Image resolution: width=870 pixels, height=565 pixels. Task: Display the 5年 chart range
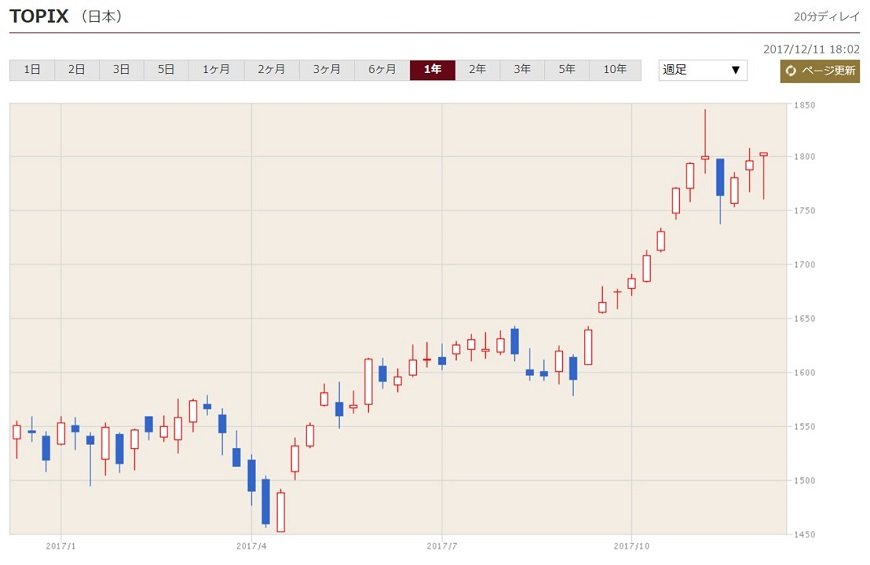point(567,70)
